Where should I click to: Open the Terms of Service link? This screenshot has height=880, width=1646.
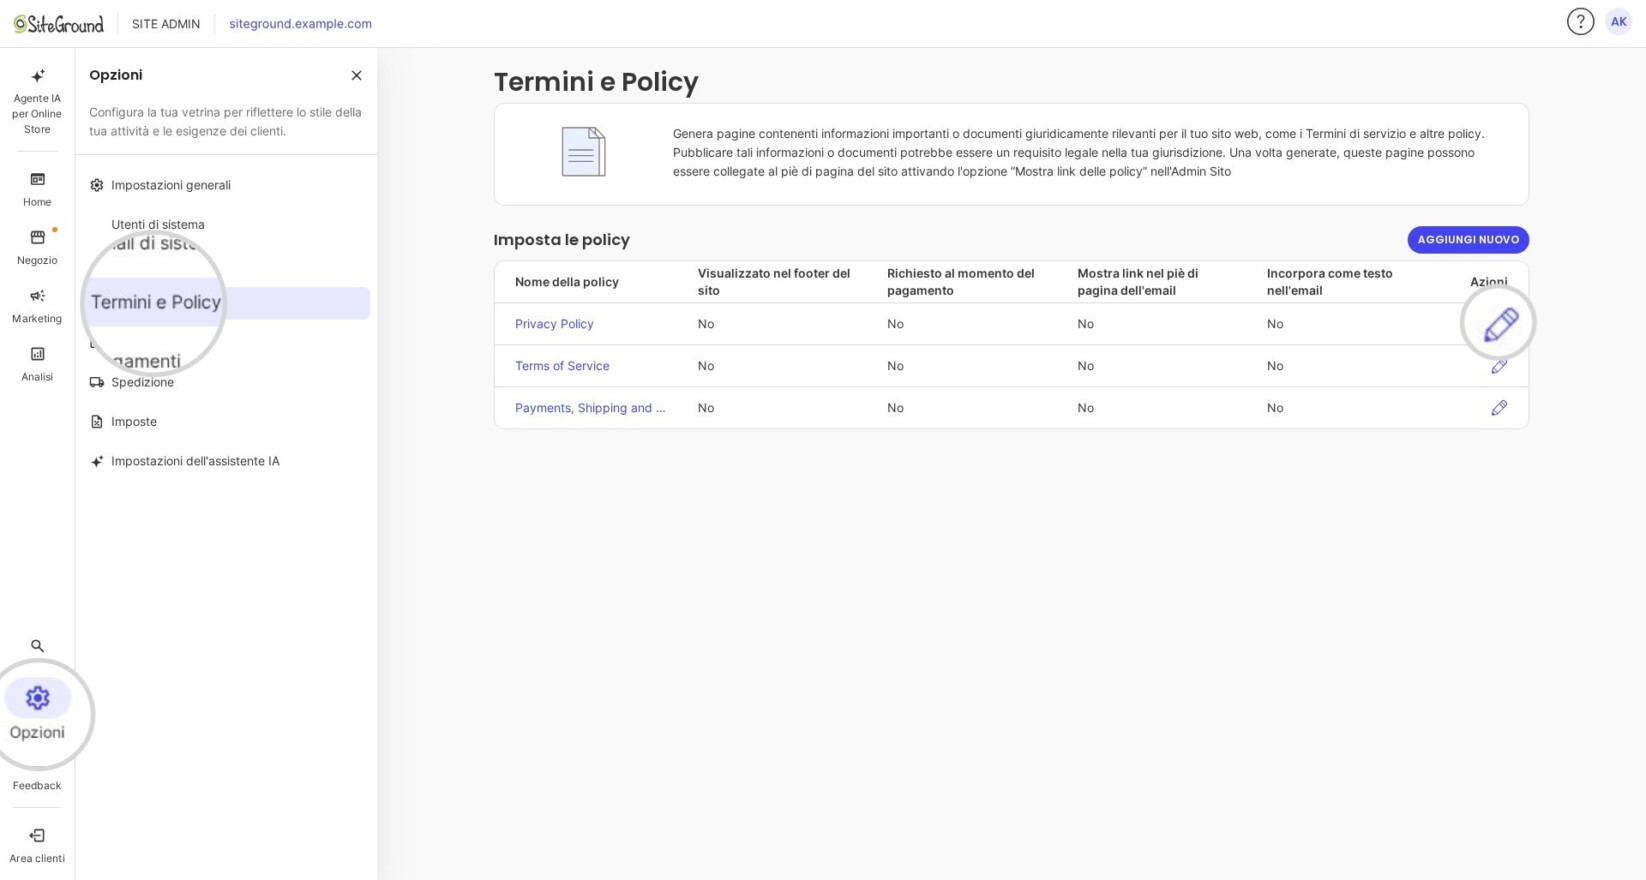562,366
